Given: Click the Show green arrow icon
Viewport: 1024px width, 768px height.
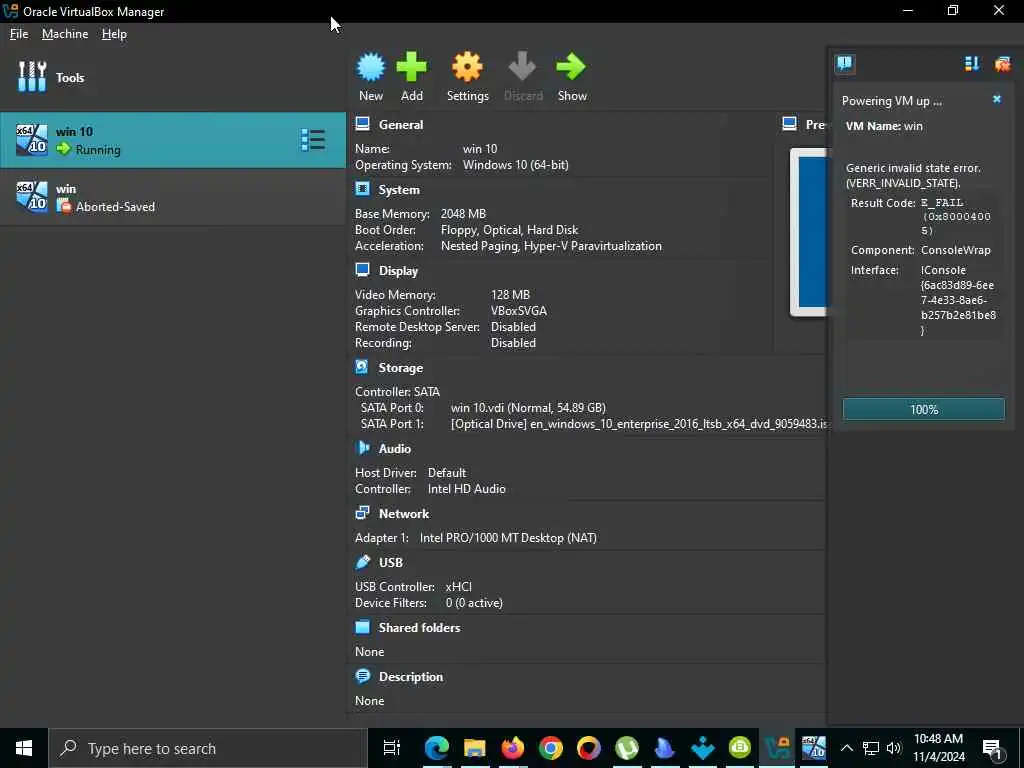Looking at the screenshot, I should point(572,67).
